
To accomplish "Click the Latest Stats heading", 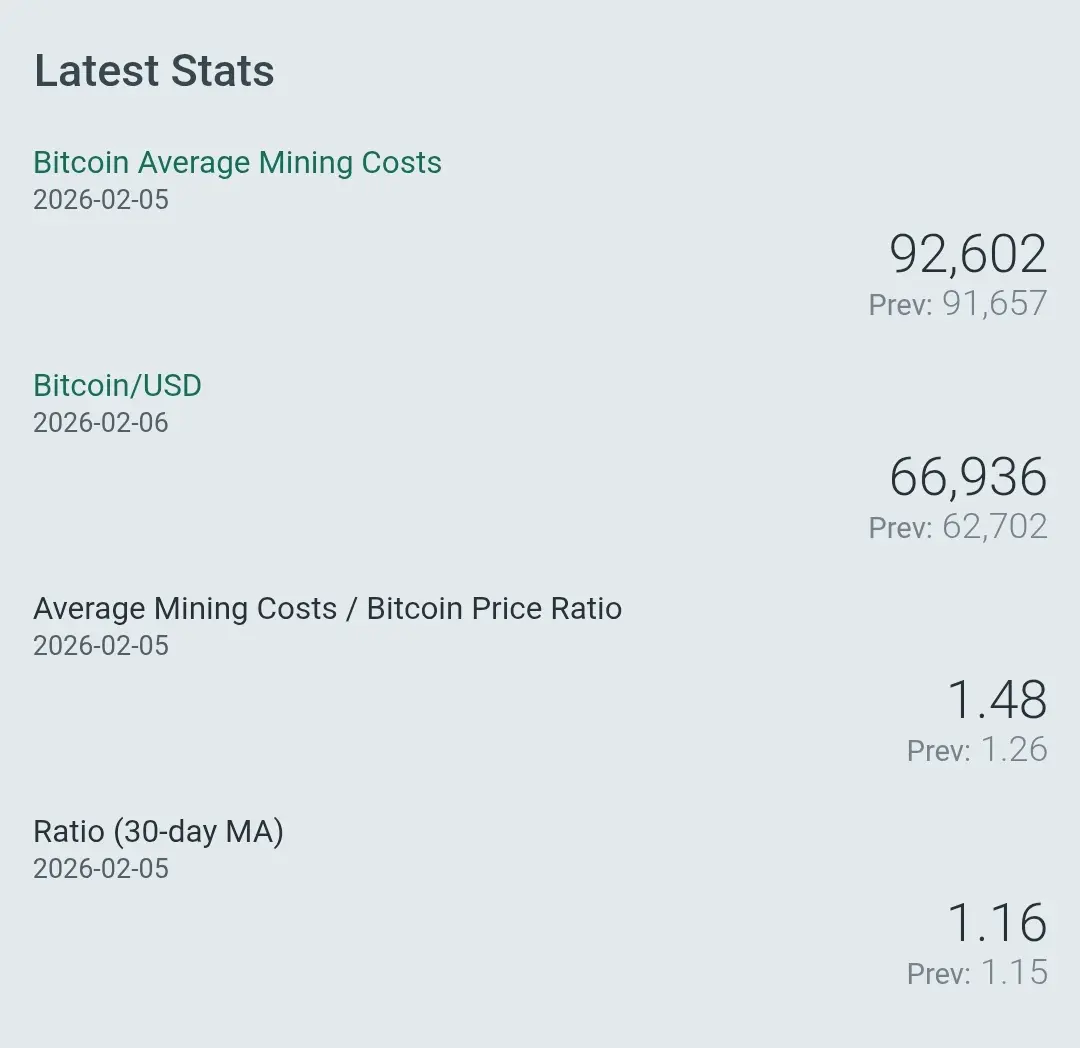I will (x=154, y=71).
